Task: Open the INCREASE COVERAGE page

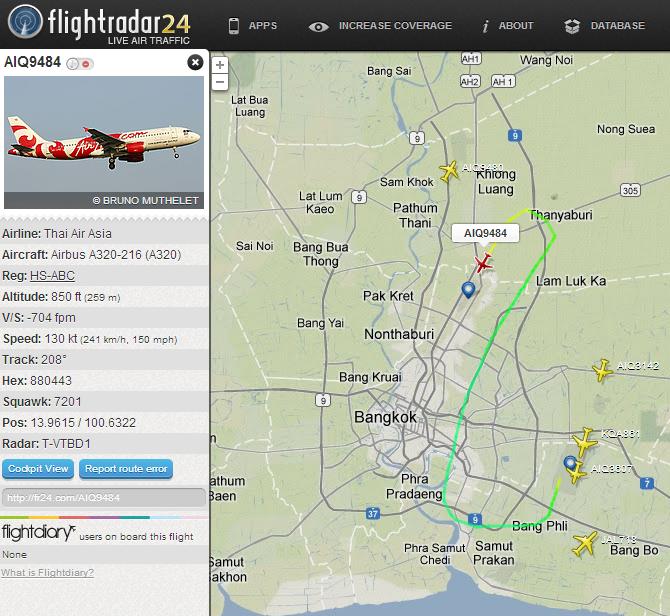Action: point(380,26)
